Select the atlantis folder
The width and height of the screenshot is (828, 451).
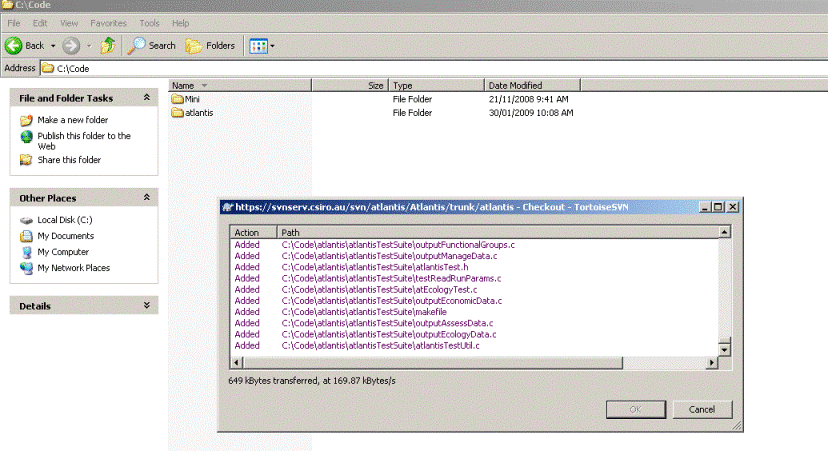198,113
